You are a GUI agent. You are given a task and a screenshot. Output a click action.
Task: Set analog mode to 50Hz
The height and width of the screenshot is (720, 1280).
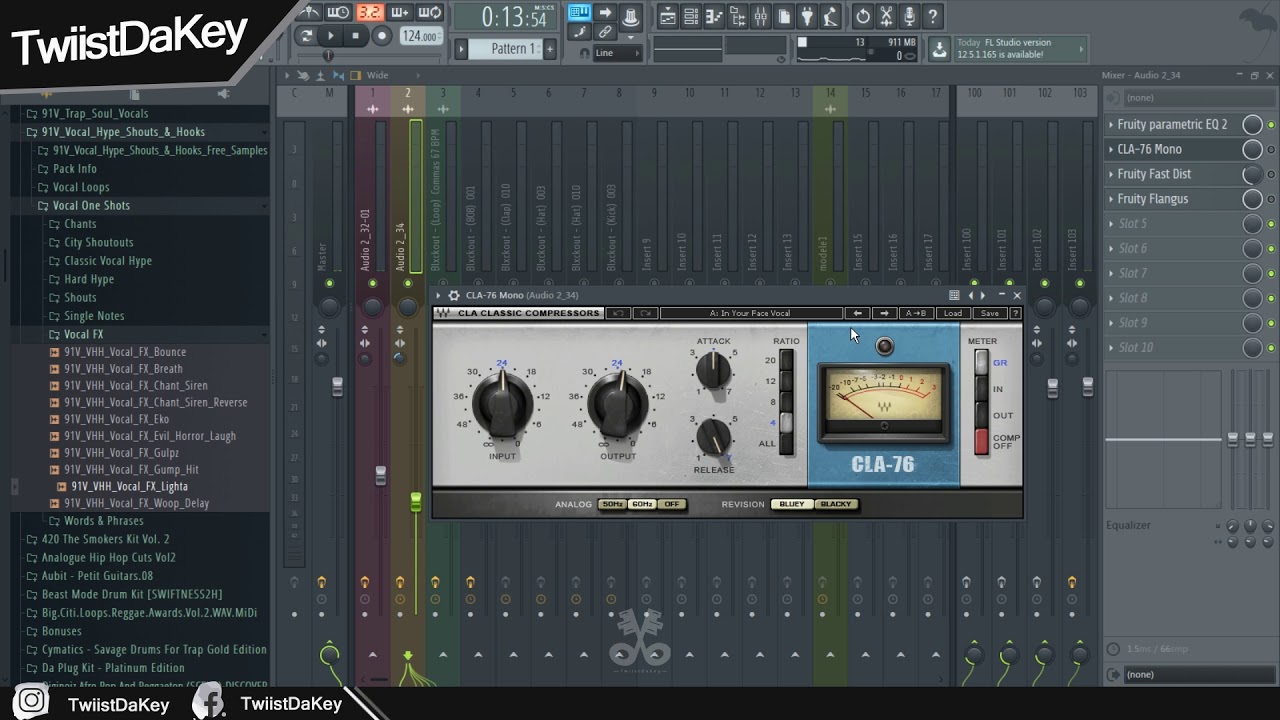(x=612, y=504)
